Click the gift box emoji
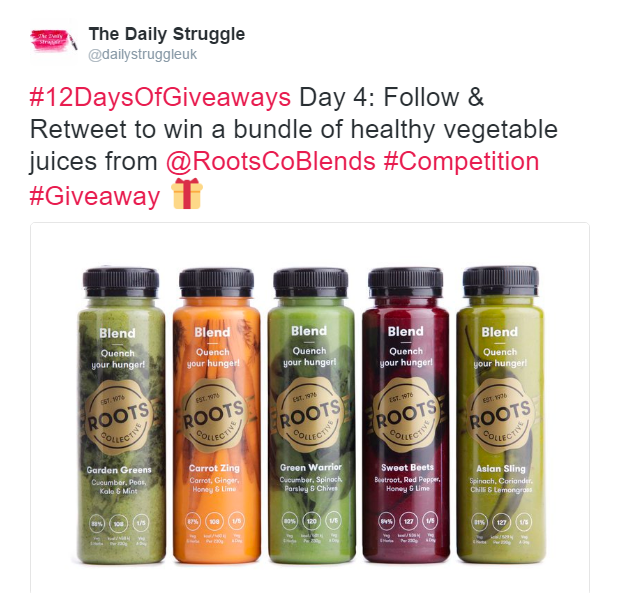The height and width of the screenshot is (593, 627). 187,194
